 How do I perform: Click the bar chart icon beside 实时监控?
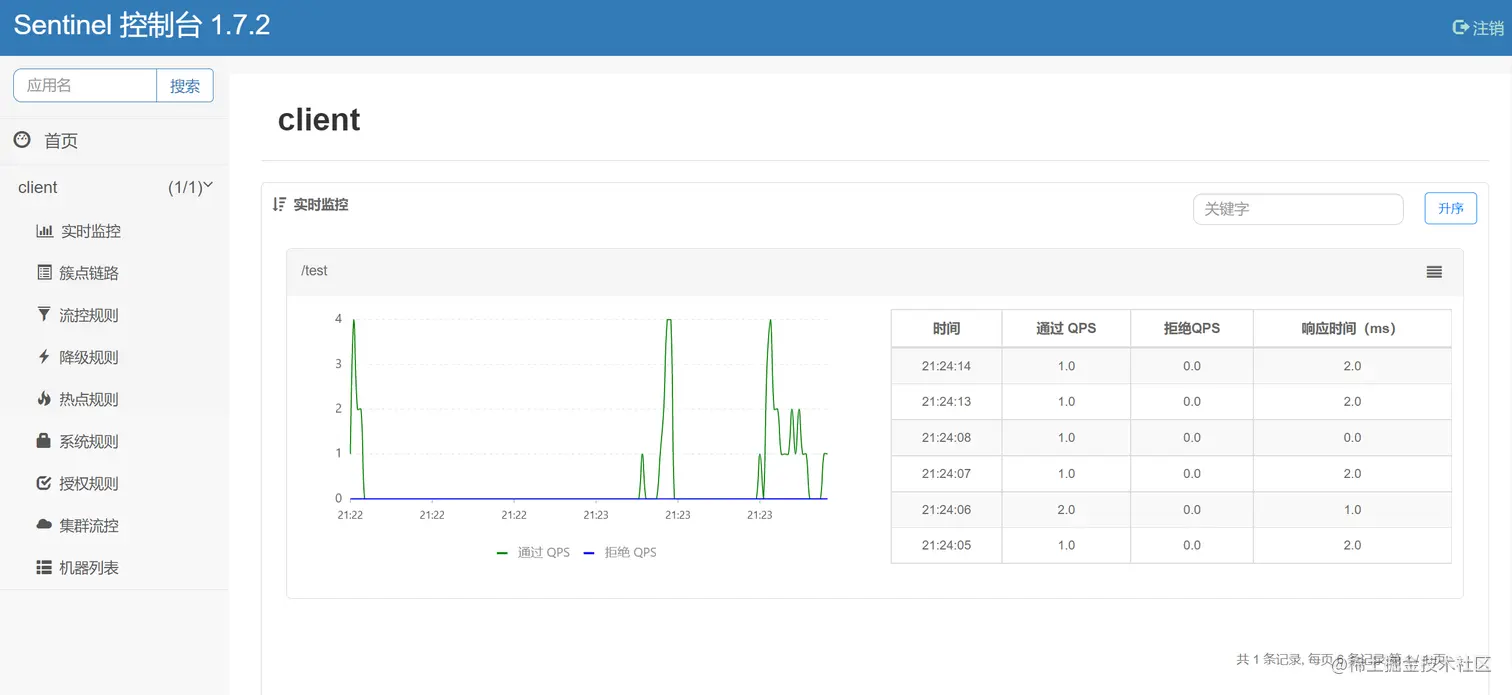pos(44,231)
